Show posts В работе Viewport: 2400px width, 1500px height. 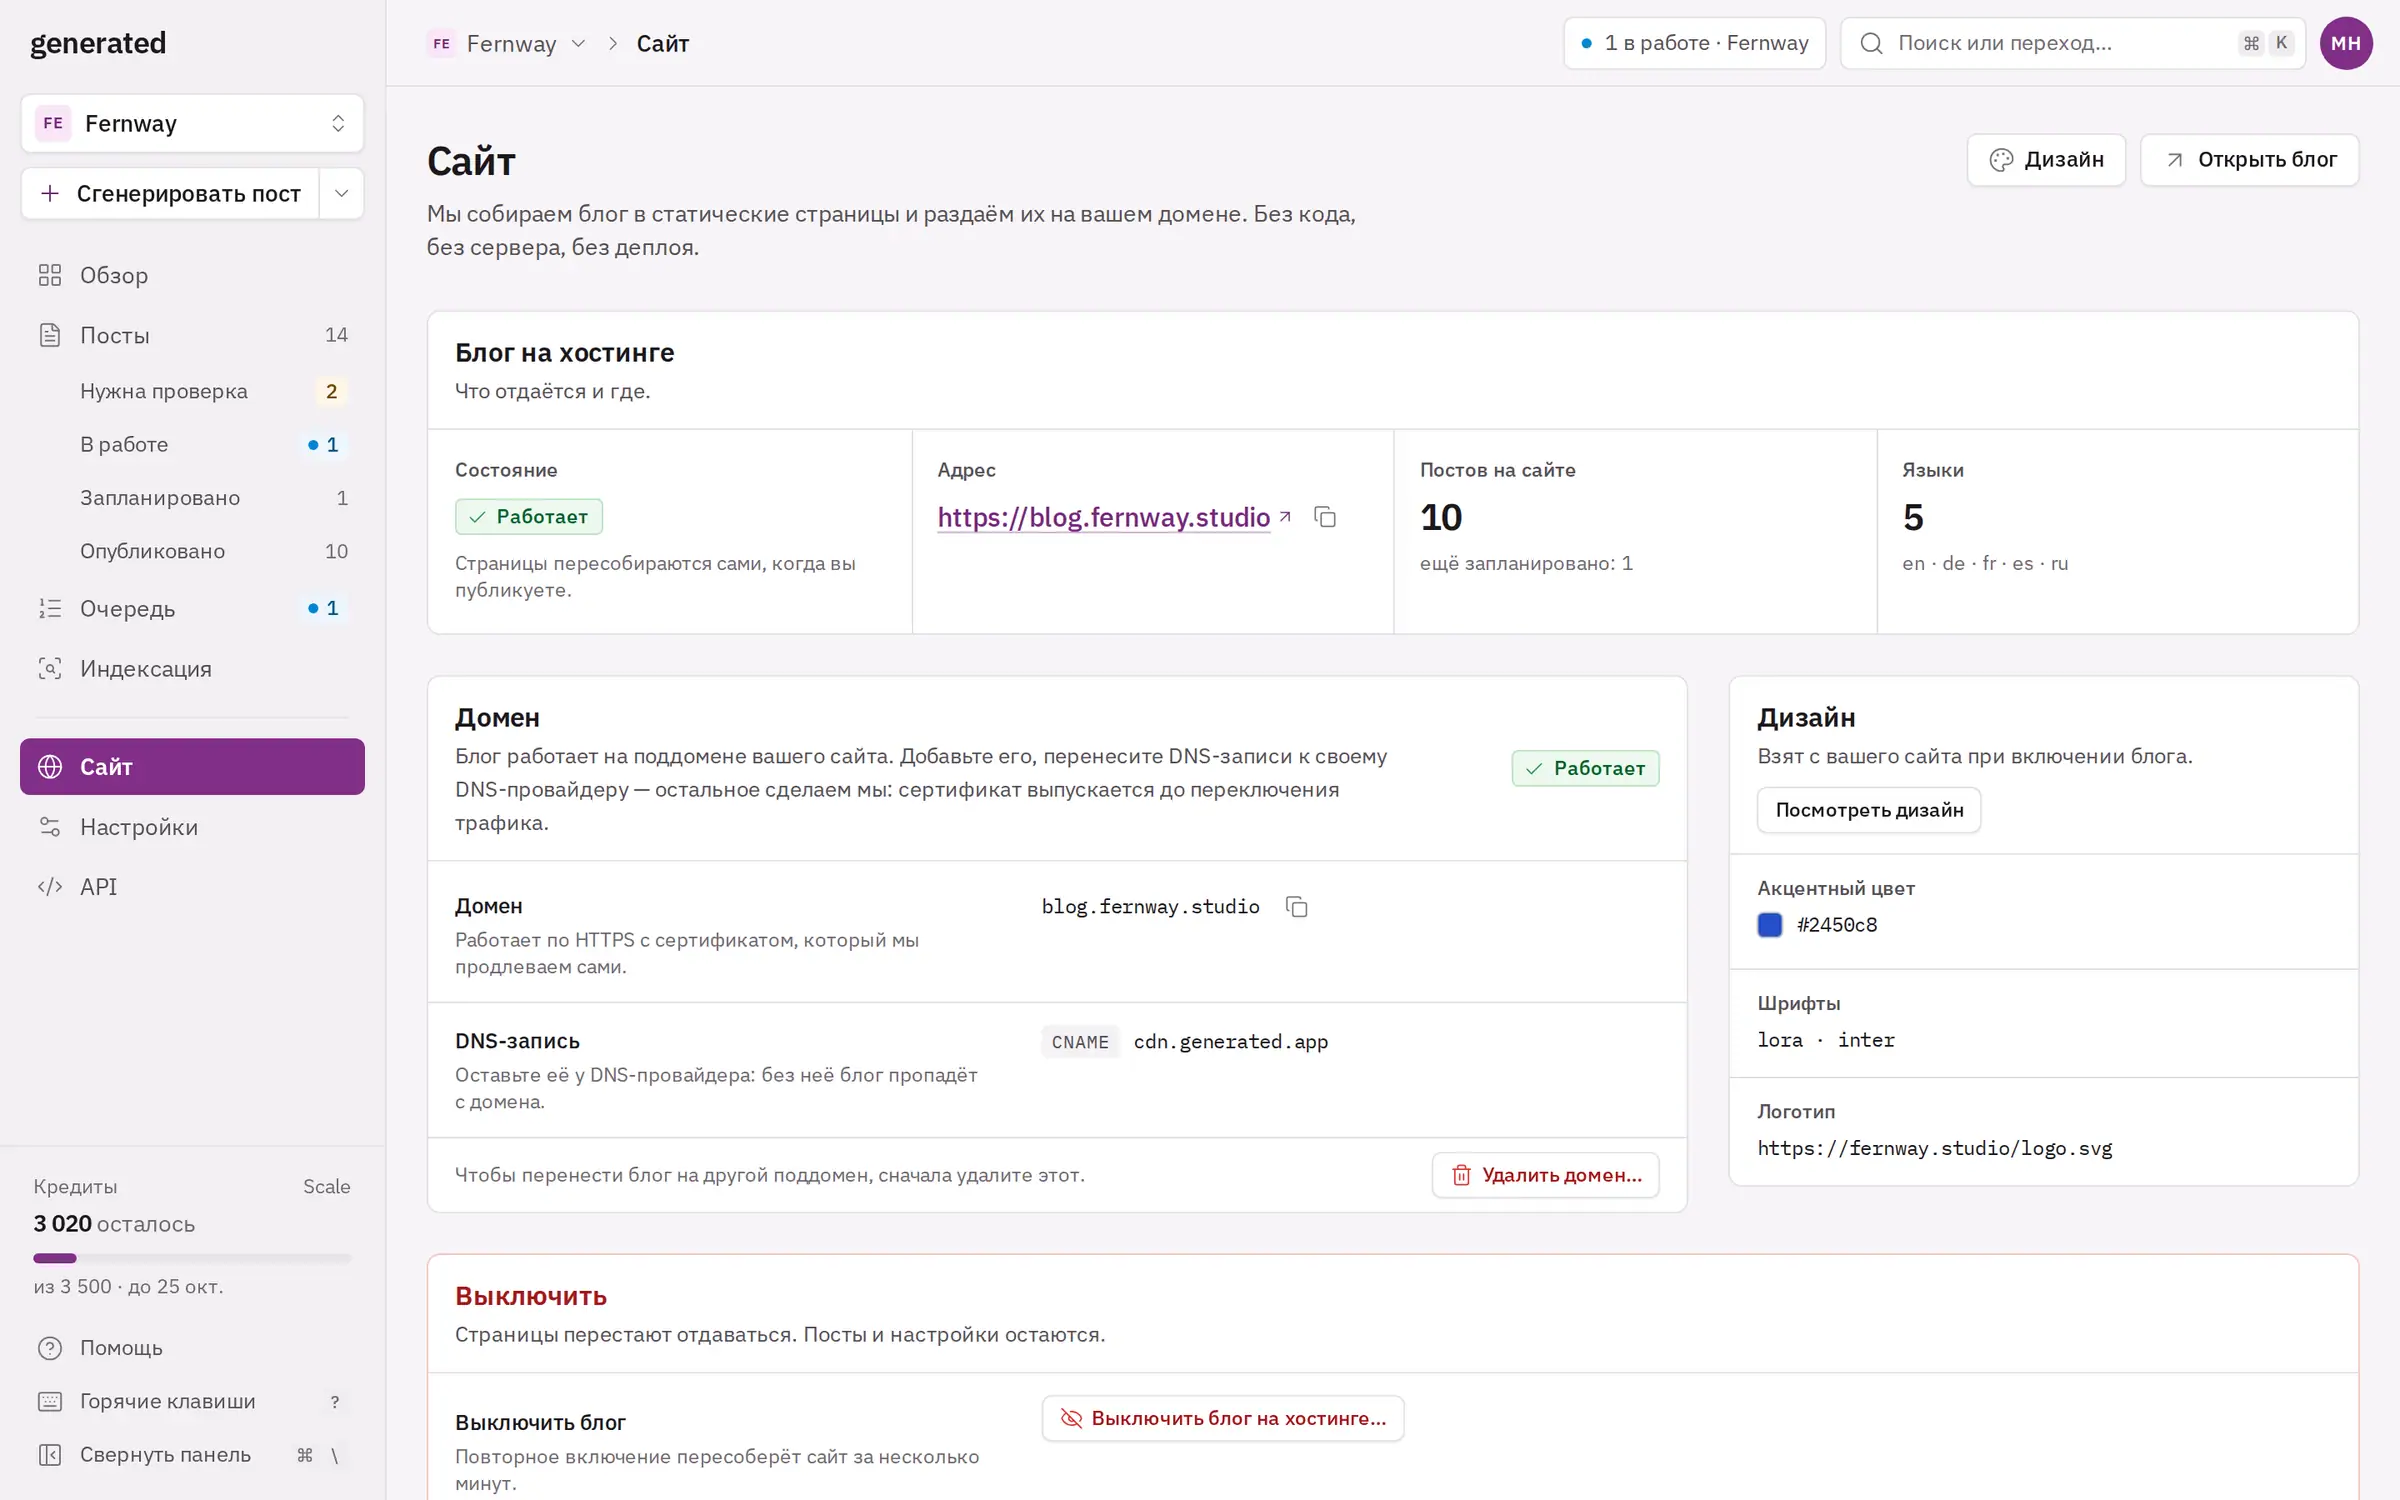pyautogui.click(x=192, y=444)
